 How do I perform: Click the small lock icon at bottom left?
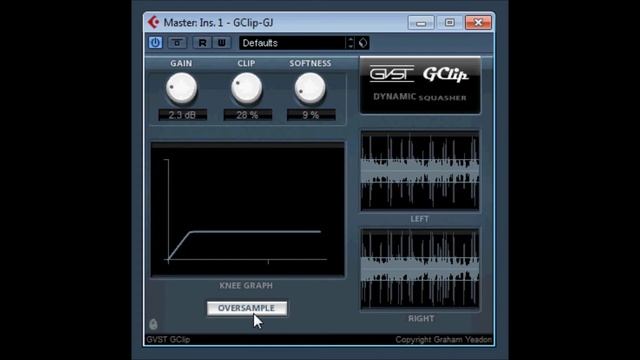coord(153,324)
